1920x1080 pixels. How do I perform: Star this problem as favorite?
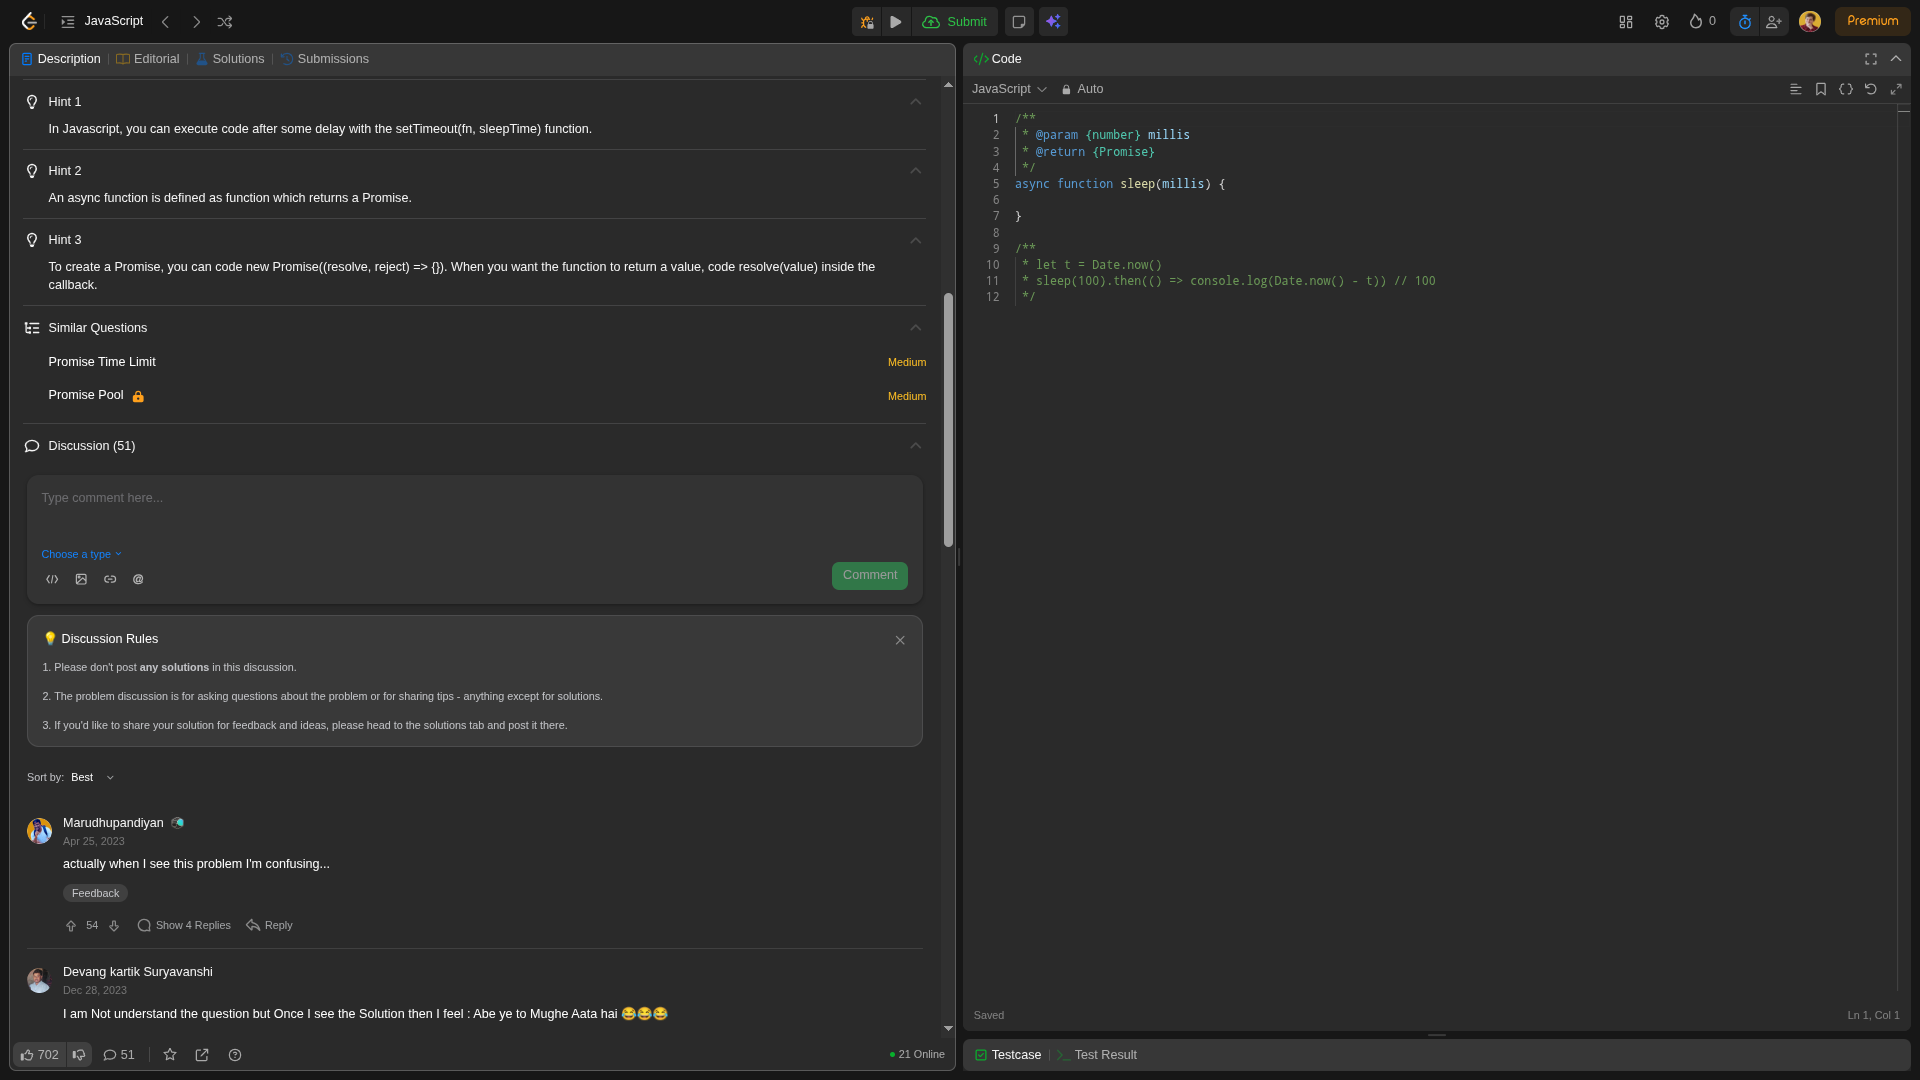(170, 1055)
